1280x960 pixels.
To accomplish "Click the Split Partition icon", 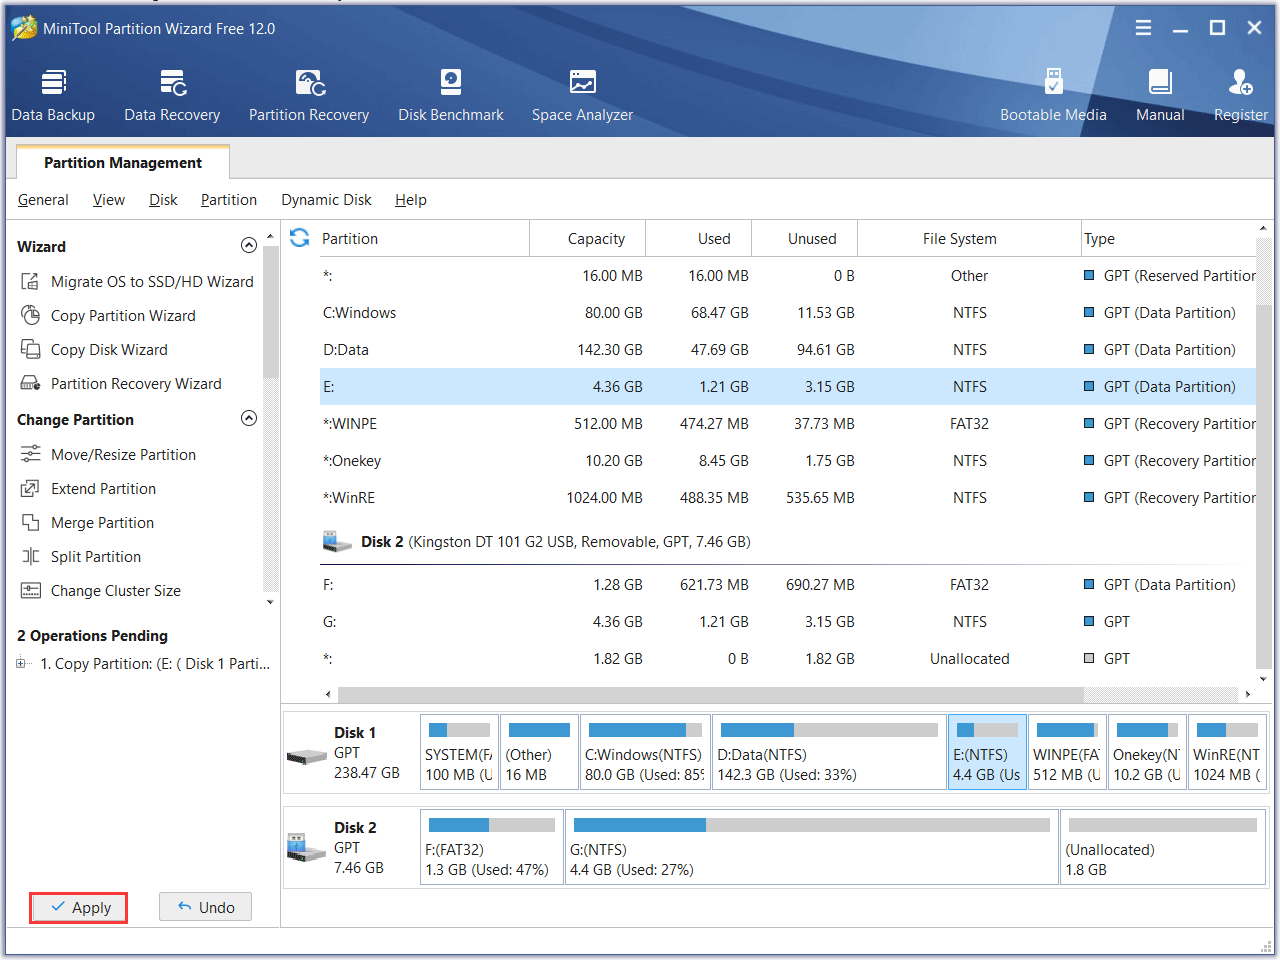I will point(30,557).
